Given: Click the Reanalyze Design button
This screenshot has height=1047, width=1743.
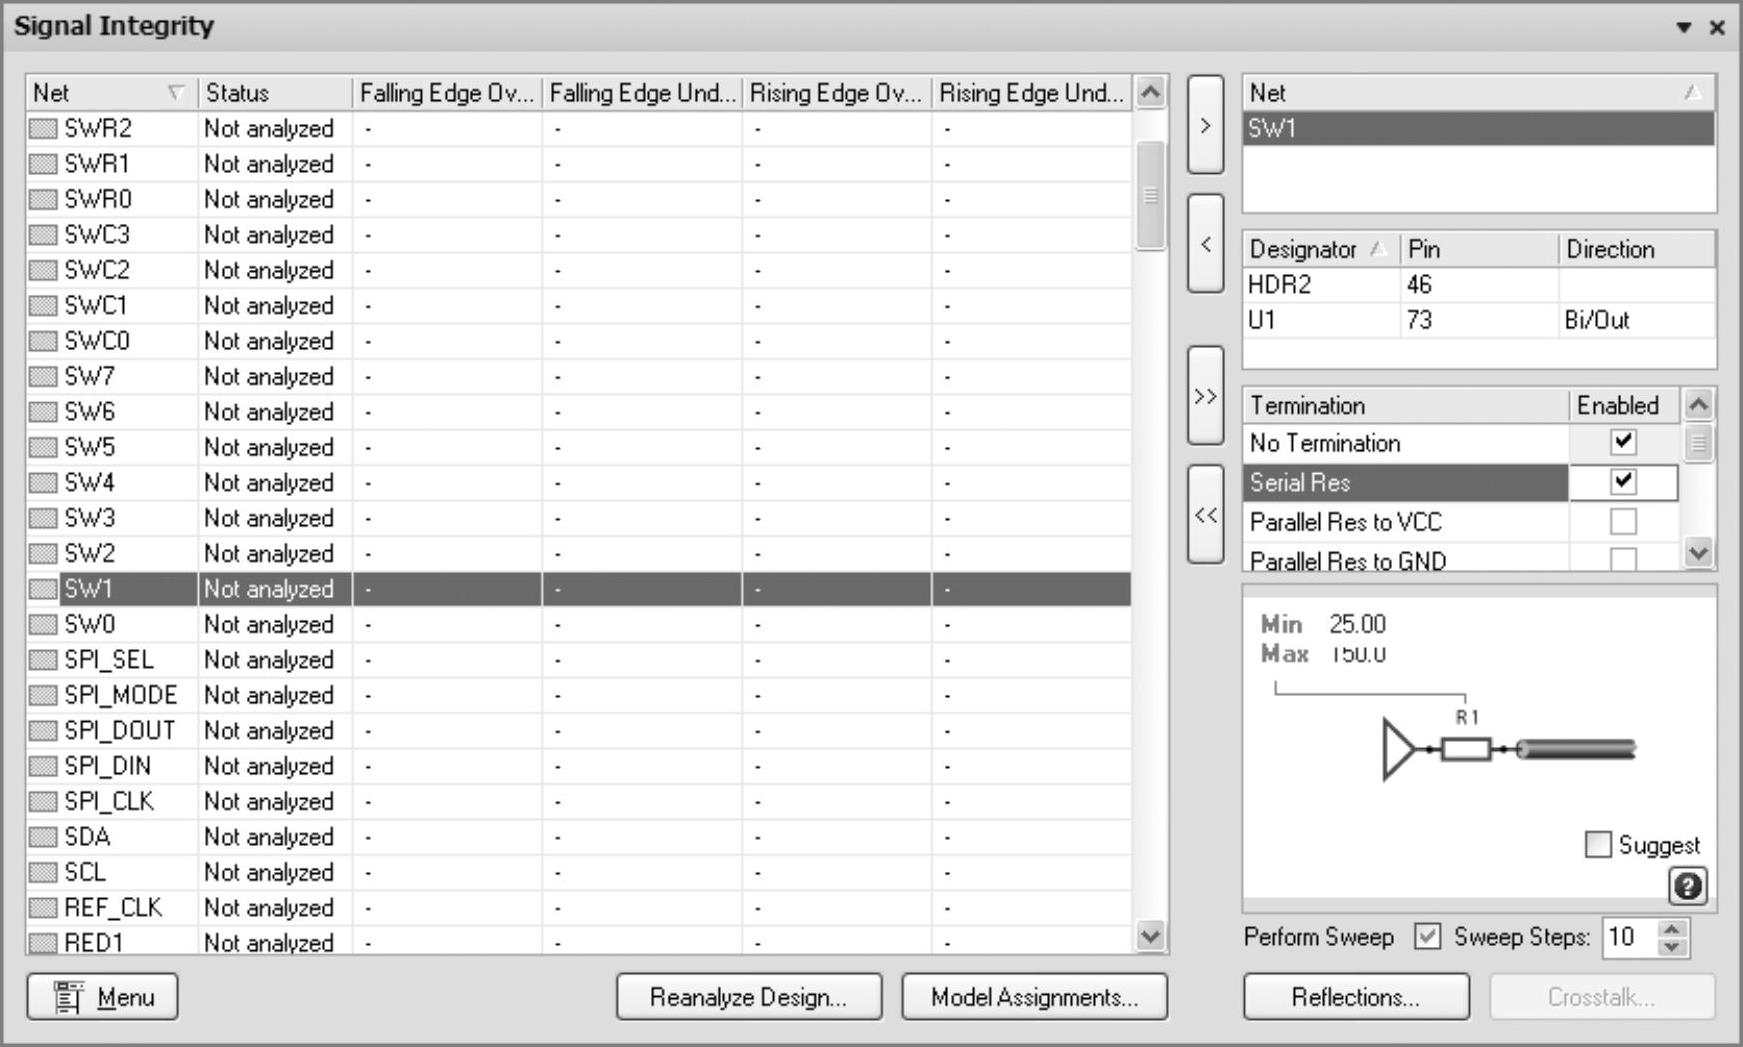Looking at the screenshot, I should (749, 997).
